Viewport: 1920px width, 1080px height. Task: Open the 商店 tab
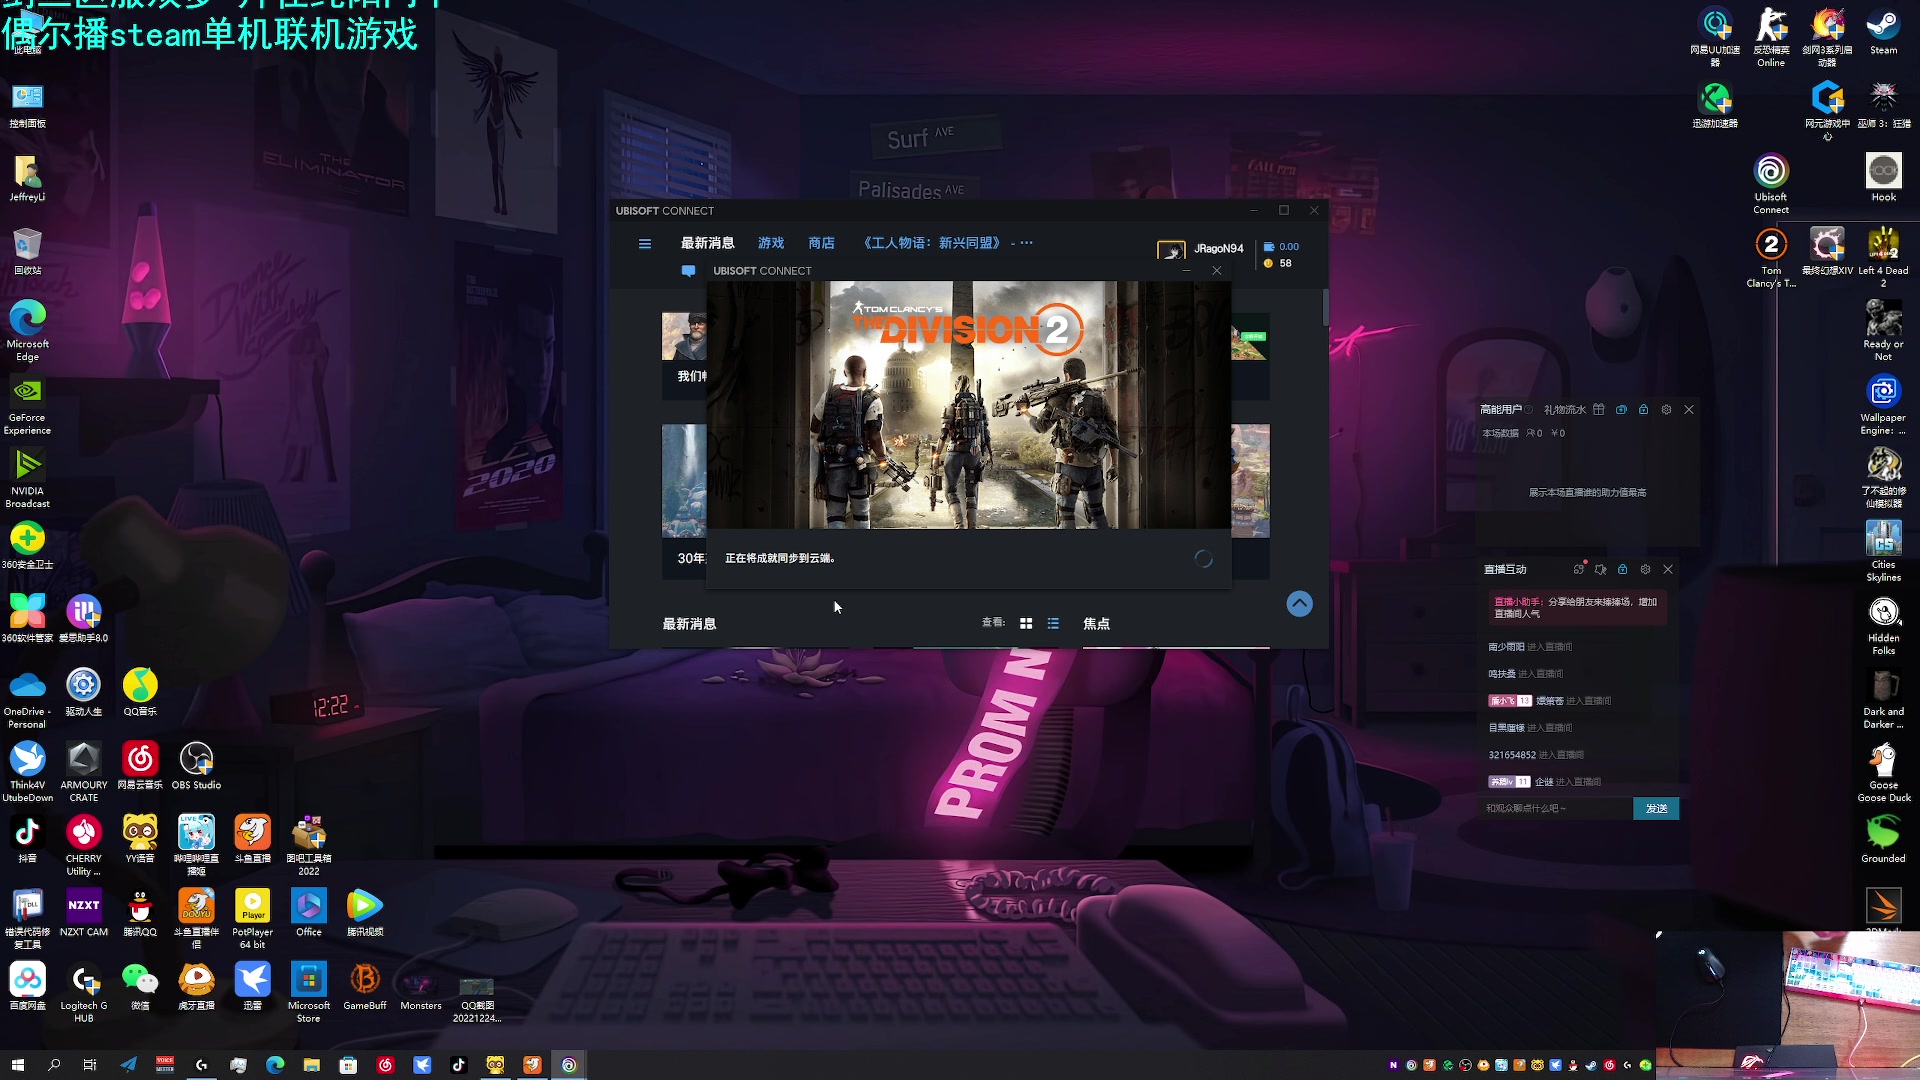coord(821,243)
